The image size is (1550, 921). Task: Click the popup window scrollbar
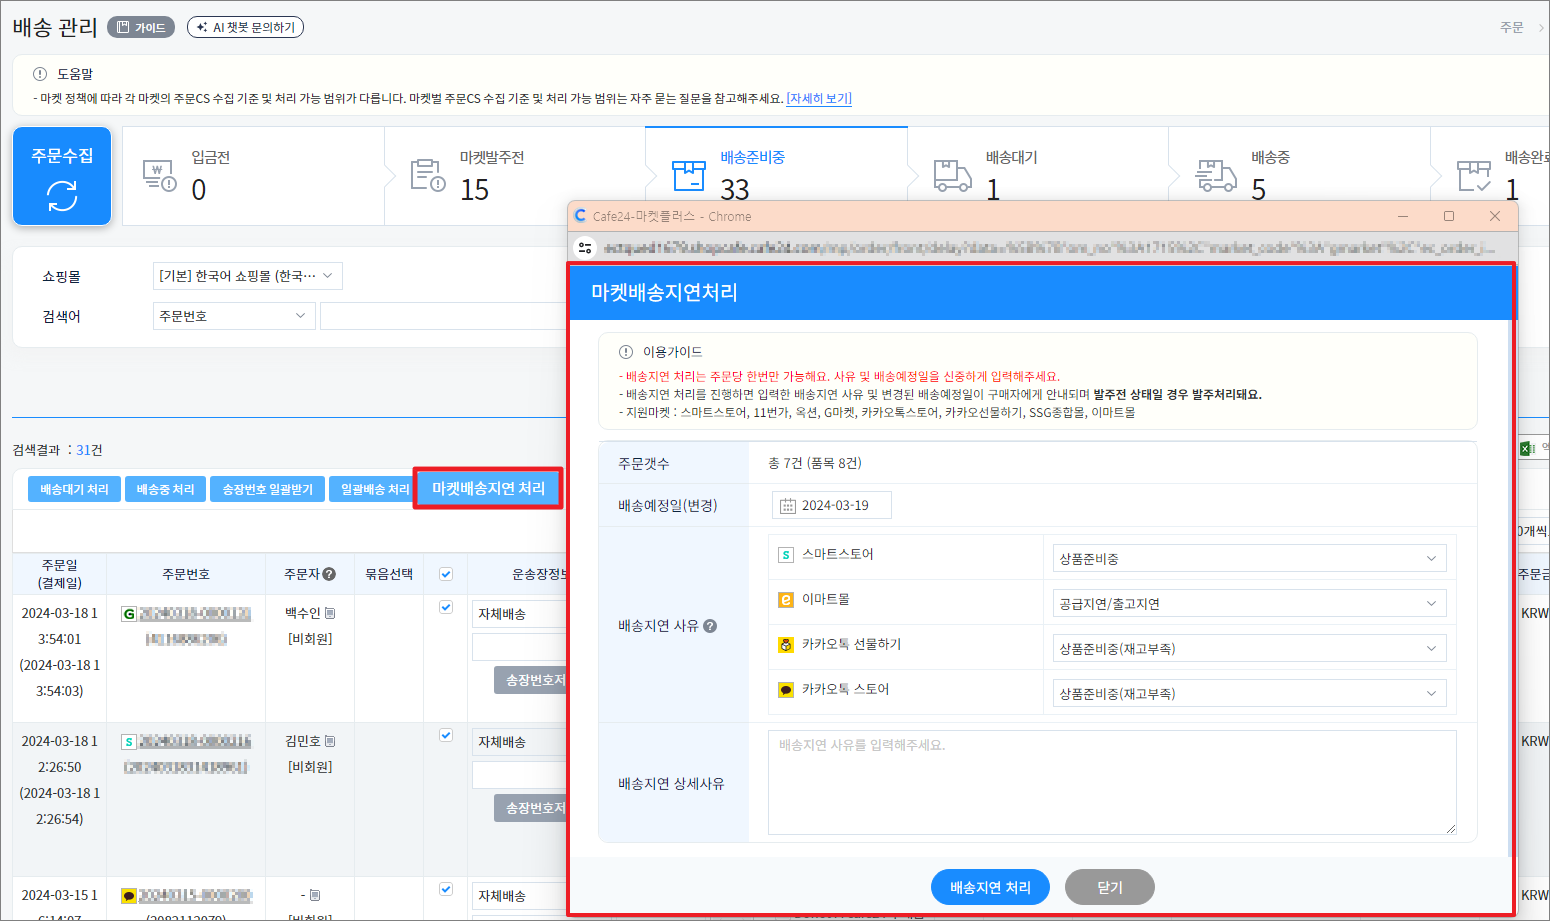1510,590
